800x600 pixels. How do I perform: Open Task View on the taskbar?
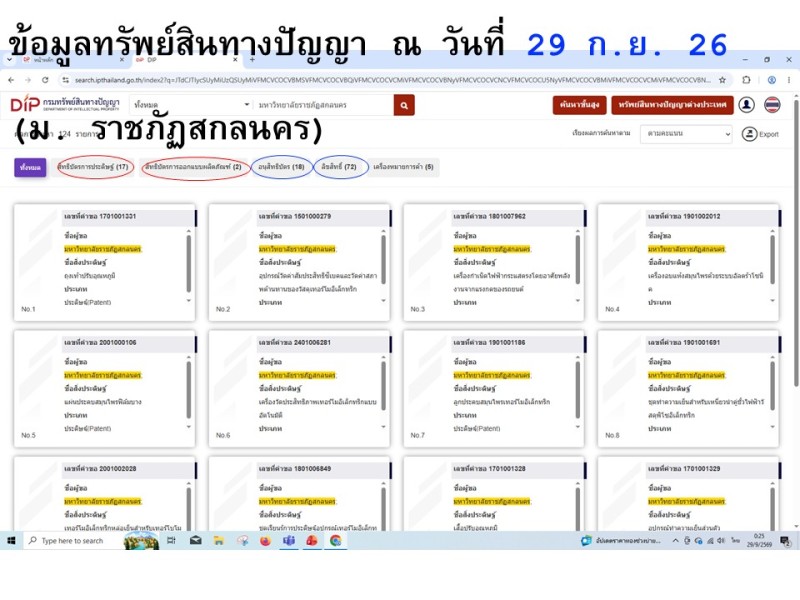point(171,540)
